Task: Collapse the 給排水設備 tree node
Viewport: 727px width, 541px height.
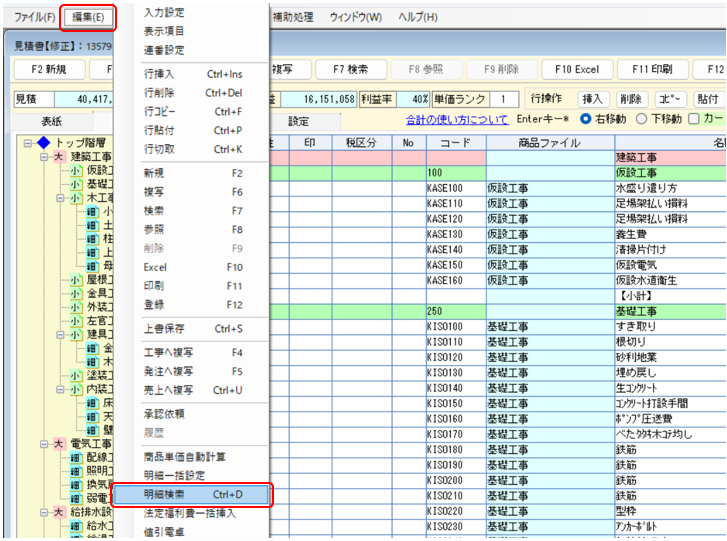Action: click(x=44, y=512)
